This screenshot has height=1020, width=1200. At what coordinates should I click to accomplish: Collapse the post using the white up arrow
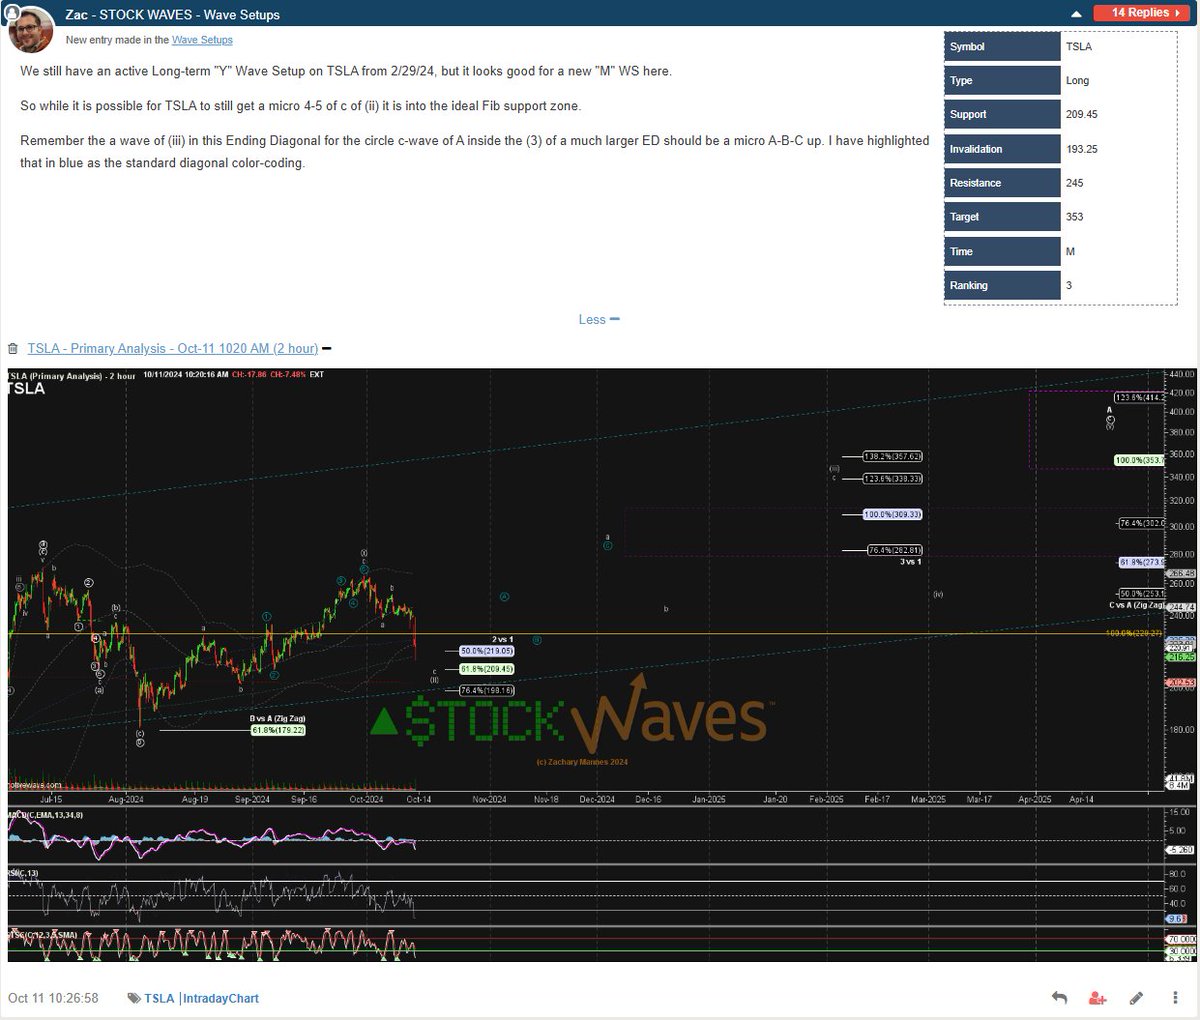tap(1076, 14)
